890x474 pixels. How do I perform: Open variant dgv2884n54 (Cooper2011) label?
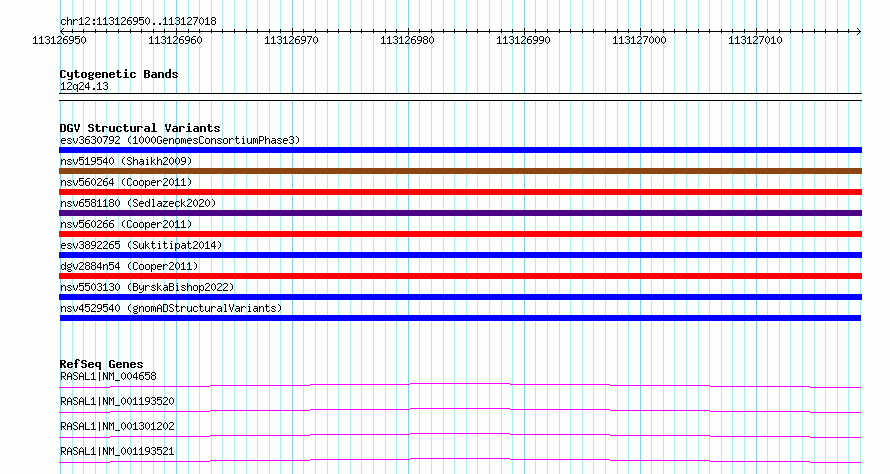129,266
